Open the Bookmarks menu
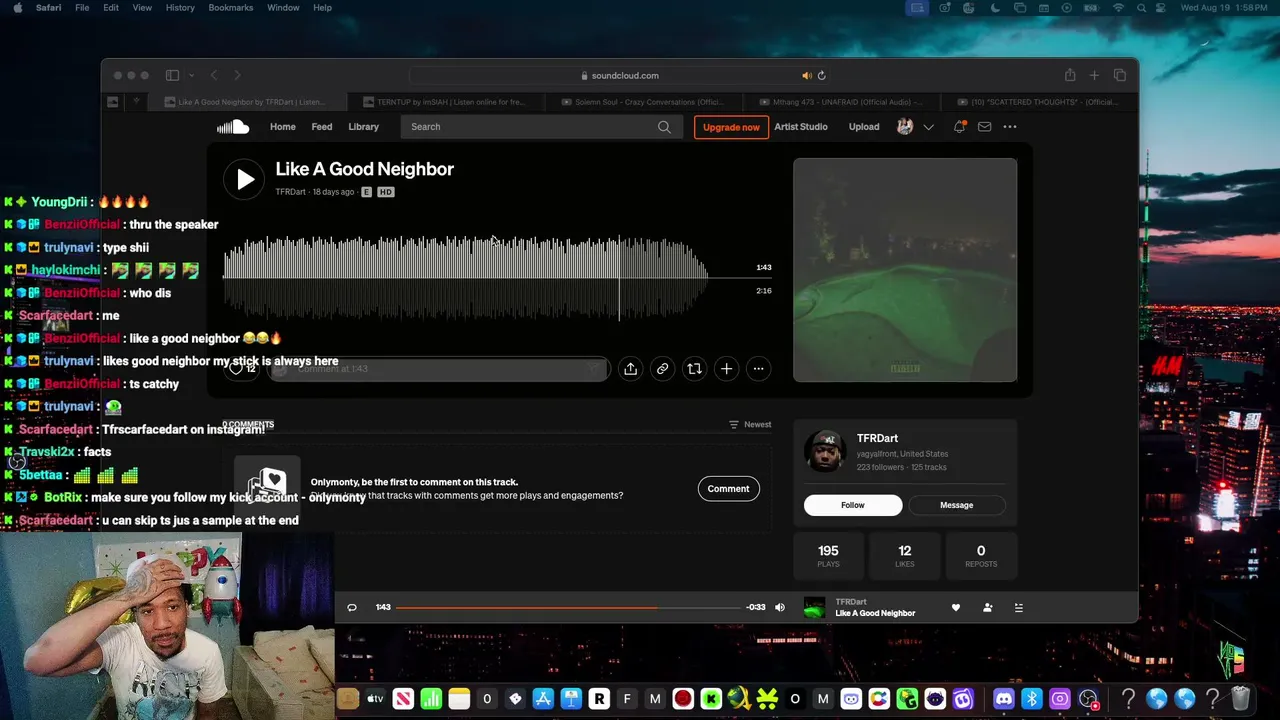The image size is (1280, 720). pos(231,8)
